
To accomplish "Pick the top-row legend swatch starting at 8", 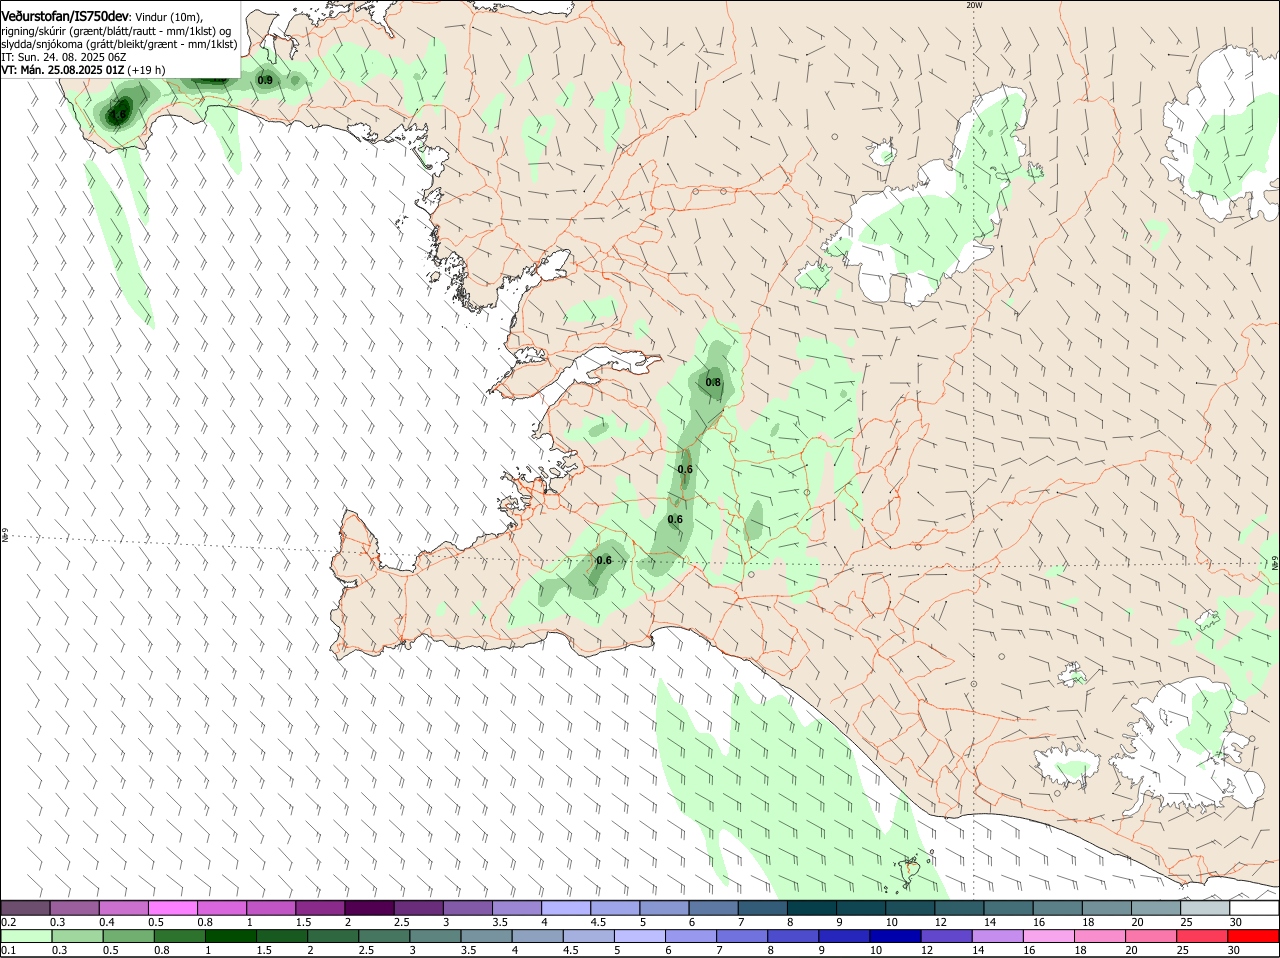I will [x=811, y=908].
